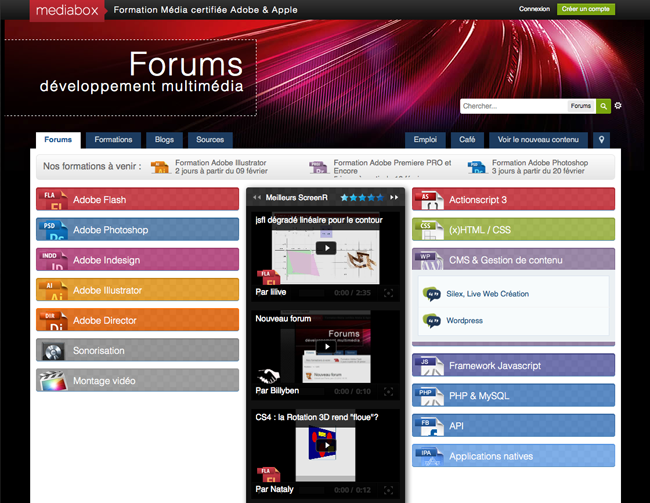
Task: Click the green search magnifier button
Action: (x=603, y=106)
